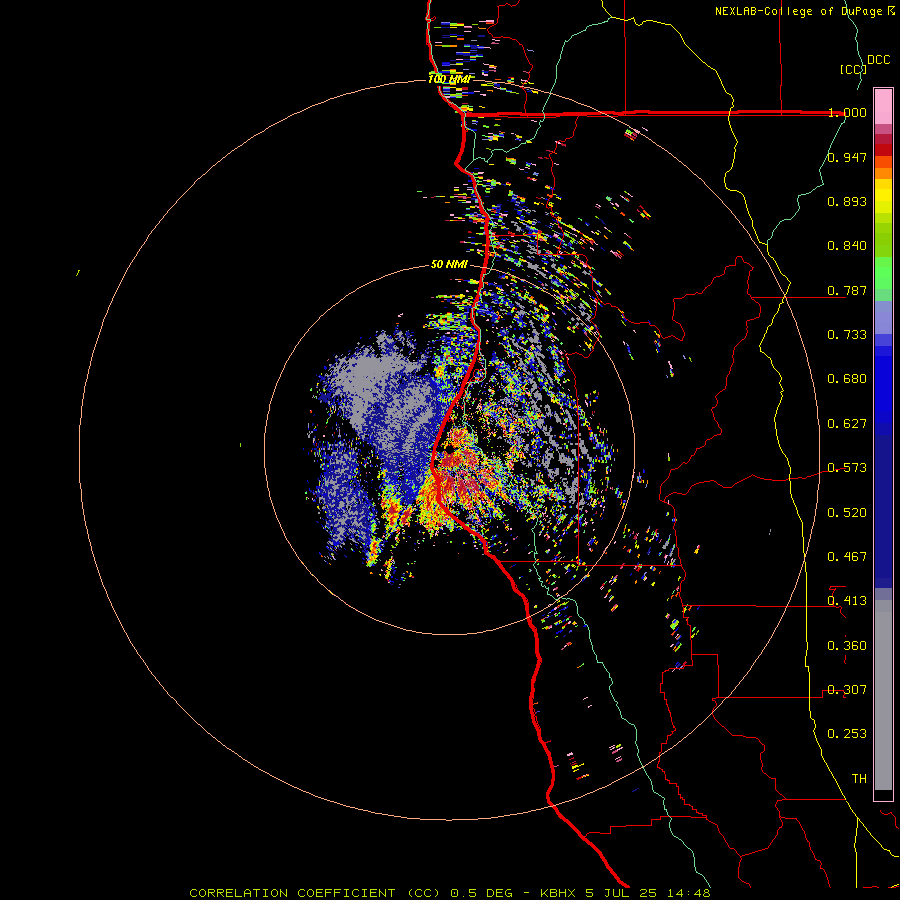Click the 0.733 scale value
The image size is (900, 900).
click(847, 335)
